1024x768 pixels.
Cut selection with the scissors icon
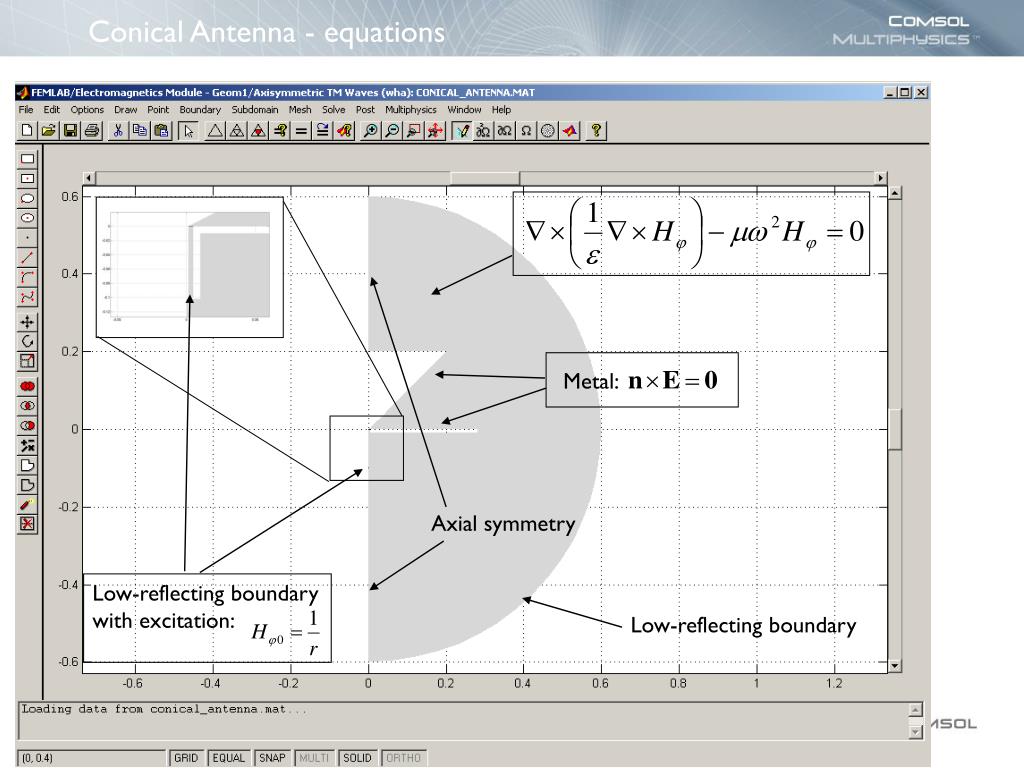pyautogui.click(x=118, y=131)
